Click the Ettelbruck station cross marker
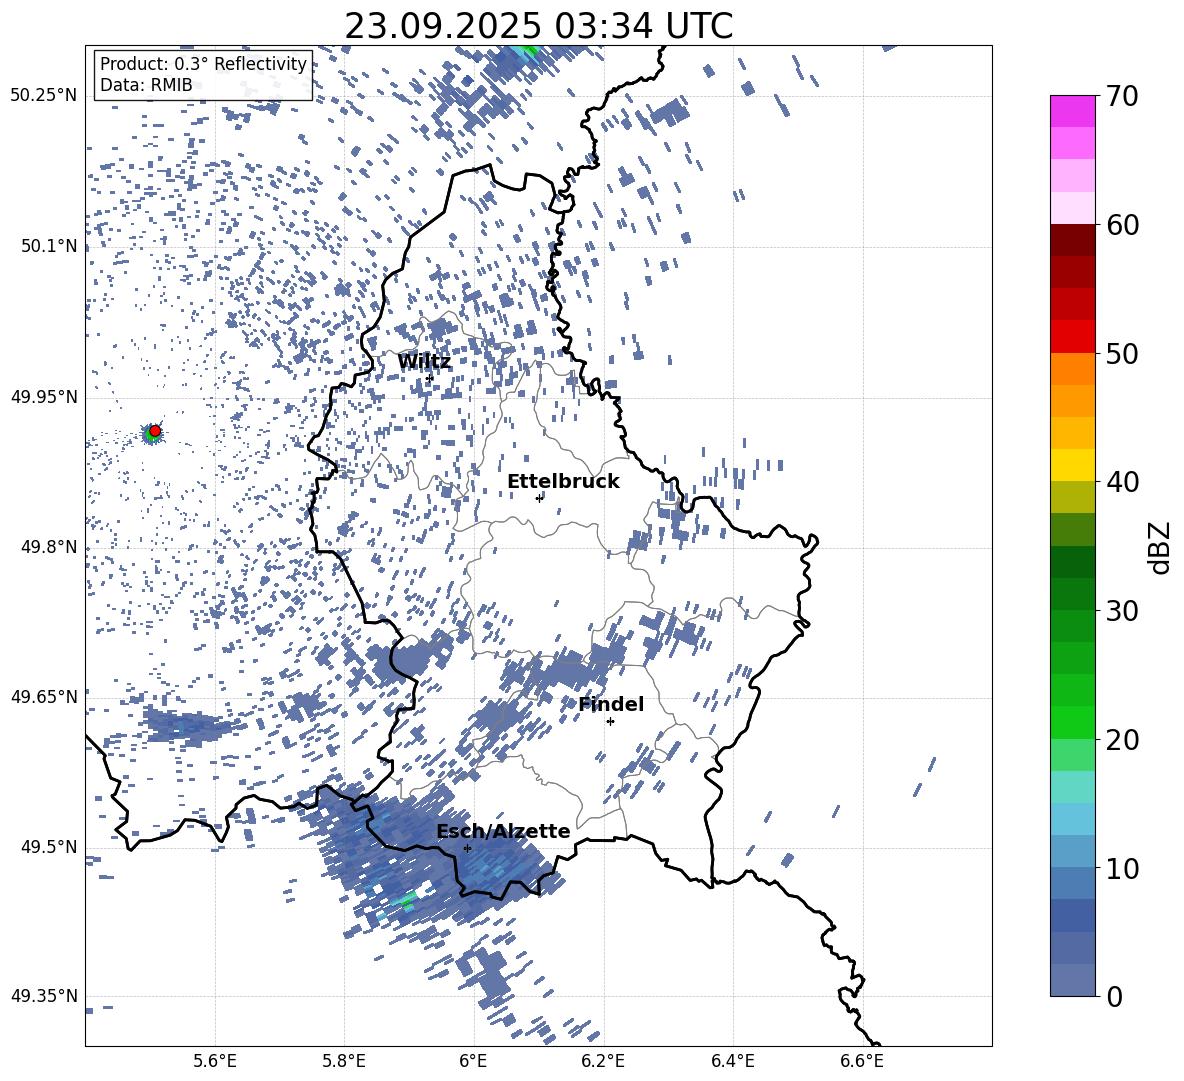 click(539, 498)
